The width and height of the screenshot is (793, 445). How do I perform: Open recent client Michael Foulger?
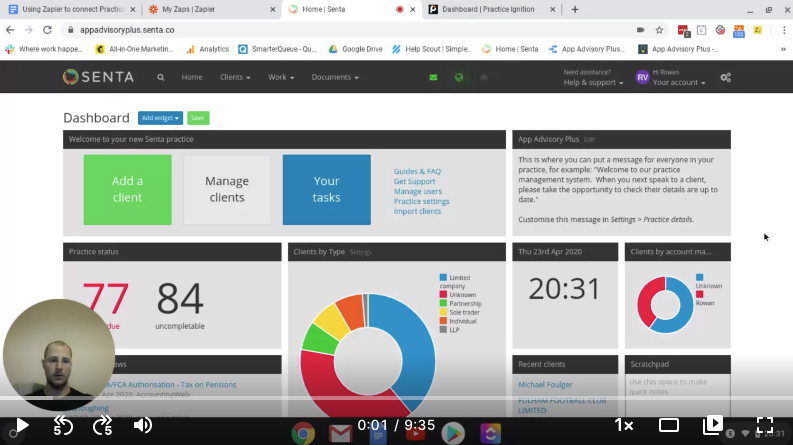(x=545, y=385)
